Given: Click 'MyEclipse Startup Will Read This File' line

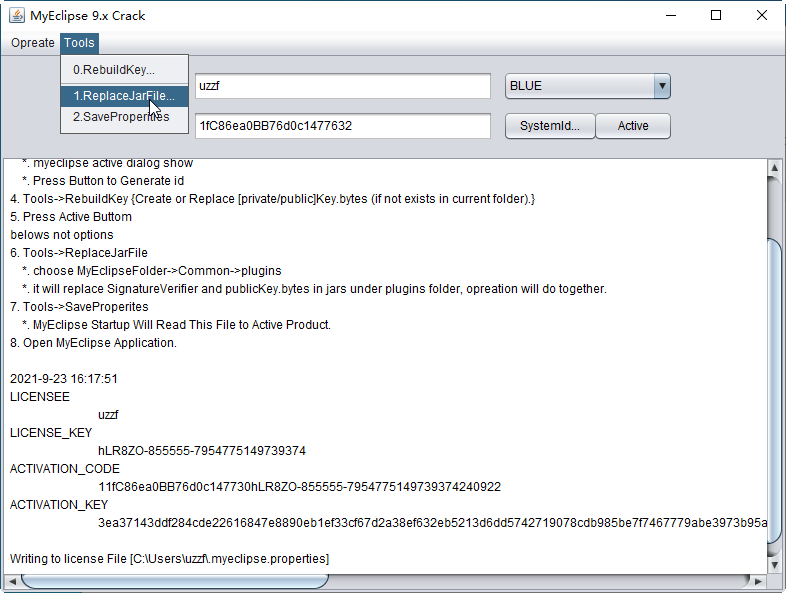Looking at the screenshot, I should (176, 325).
